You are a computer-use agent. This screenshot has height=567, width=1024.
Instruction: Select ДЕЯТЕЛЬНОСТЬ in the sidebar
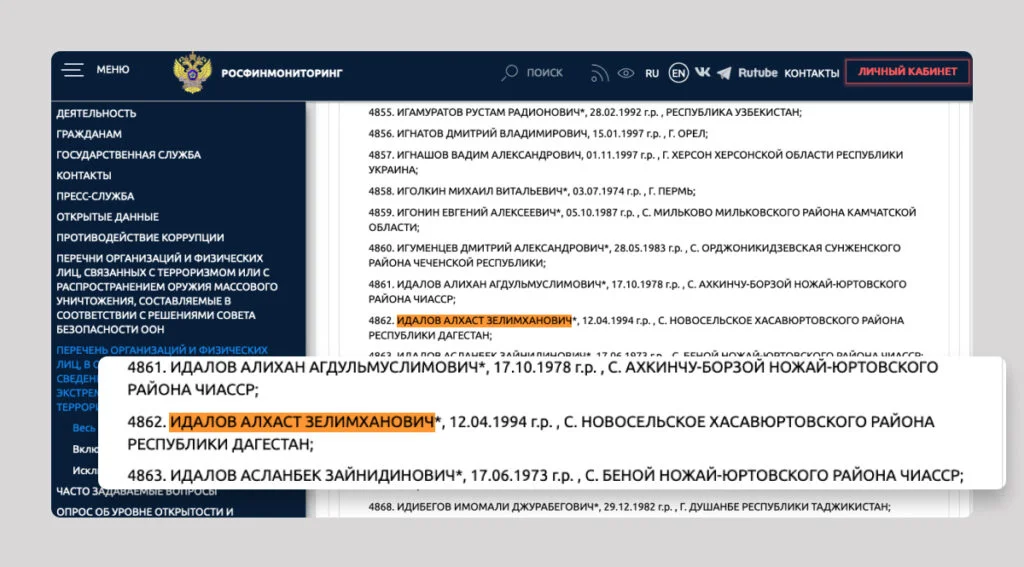coord(97,113)
